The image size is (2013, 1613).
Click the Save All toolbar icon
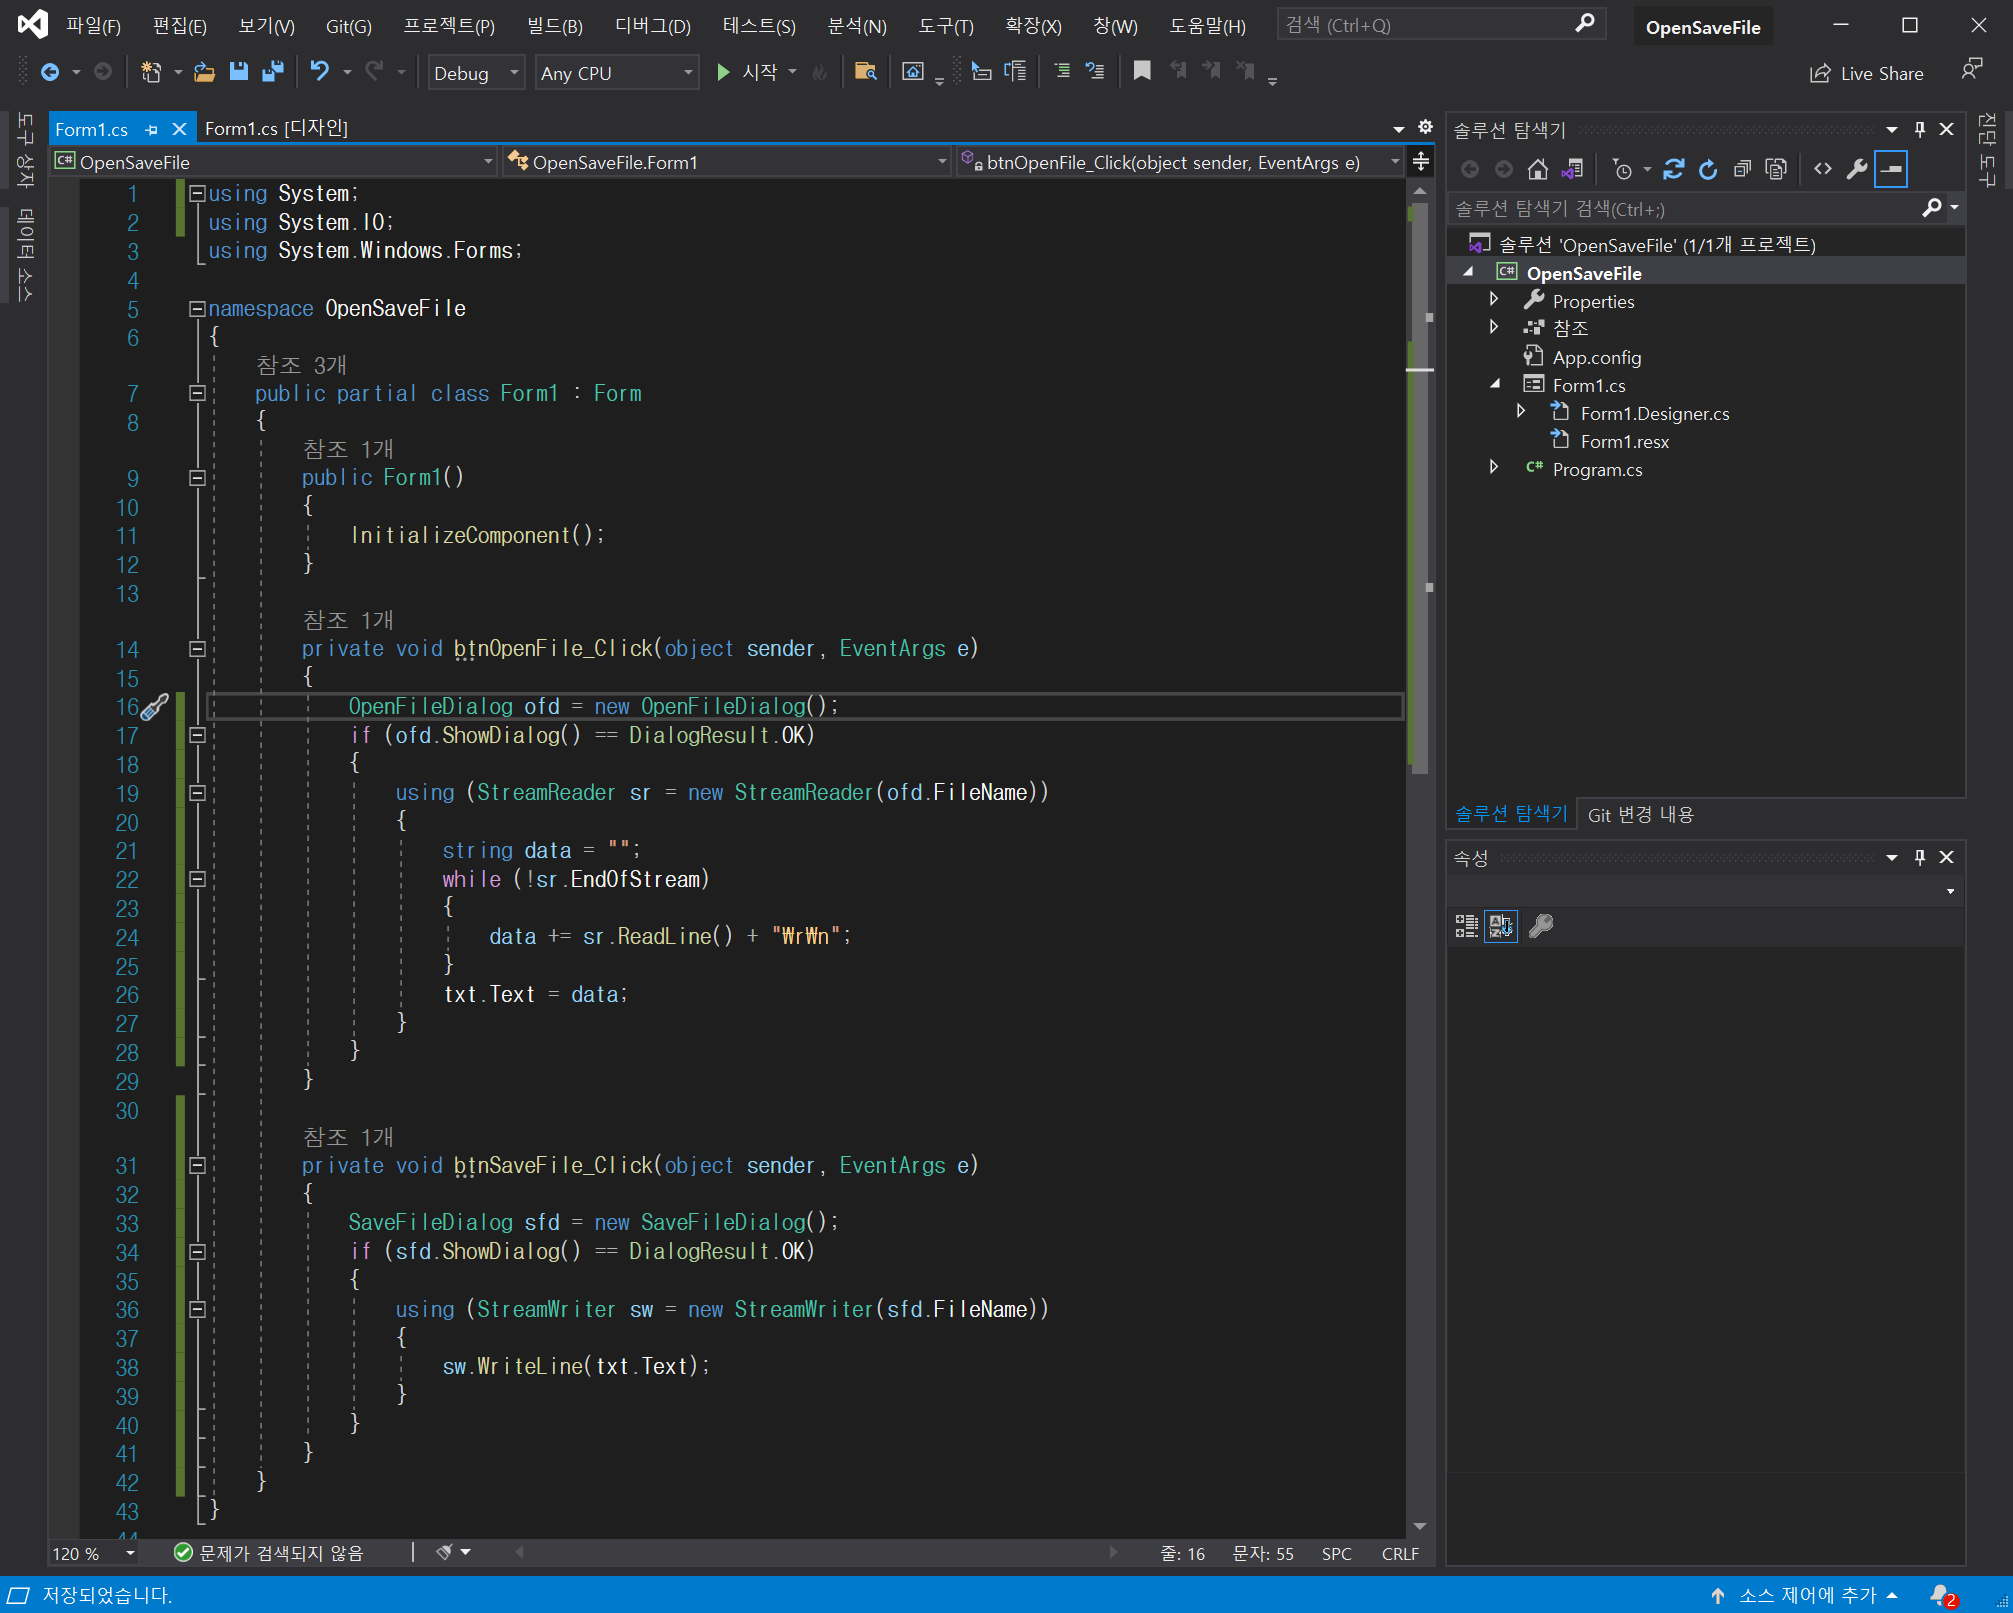[272, 72]
